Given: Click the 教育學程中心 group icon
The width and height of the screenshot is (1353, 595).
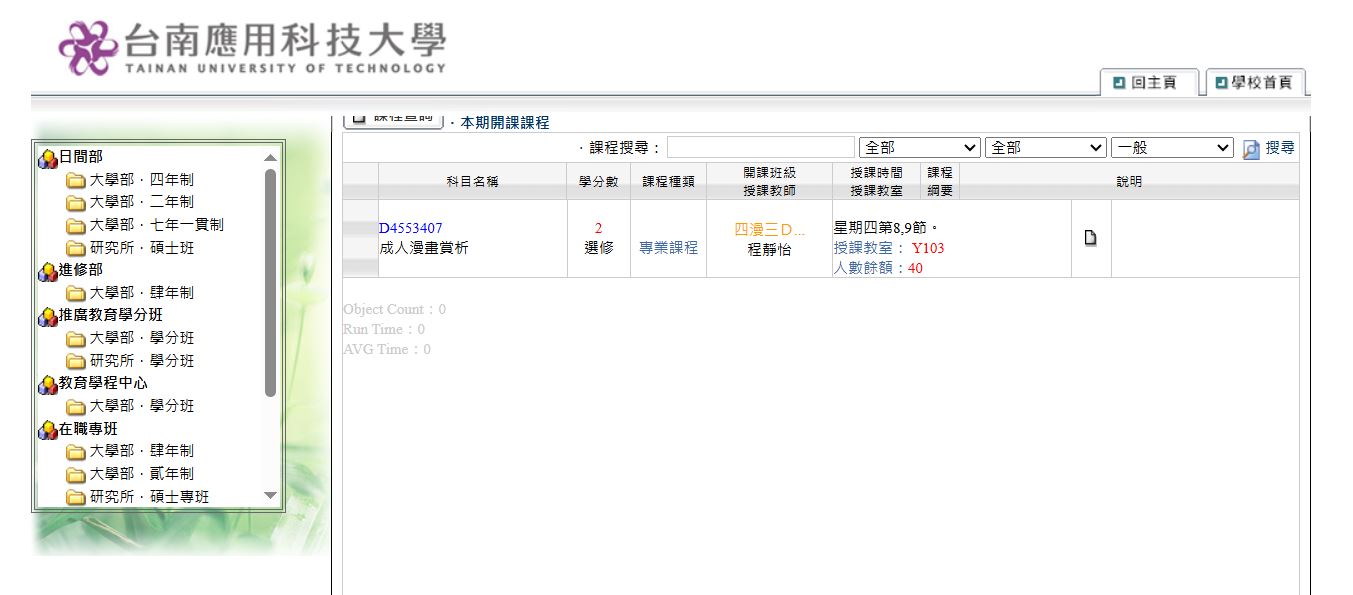Looking at the screenshot, I should [47, 384].
